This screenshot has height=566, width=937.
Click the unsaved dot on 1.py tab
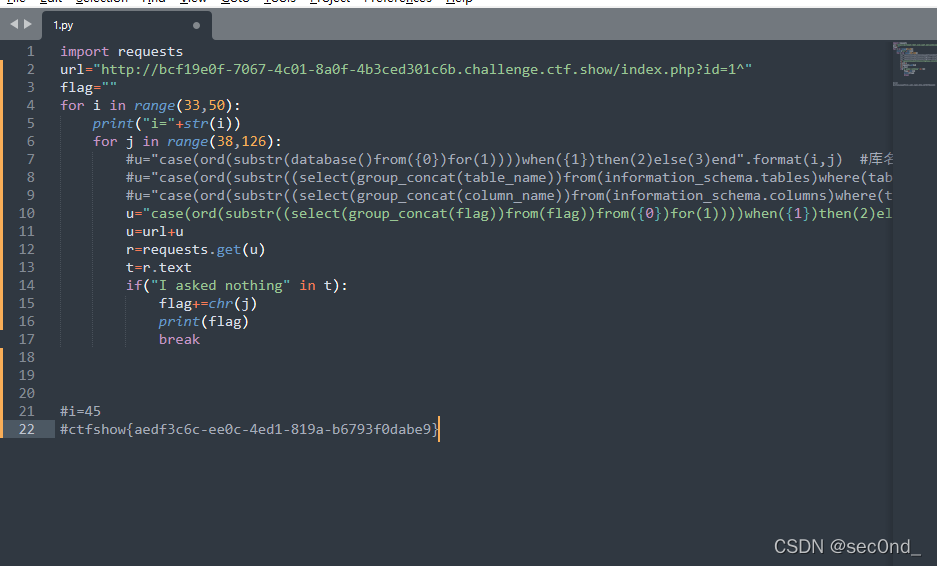(197, 26)
